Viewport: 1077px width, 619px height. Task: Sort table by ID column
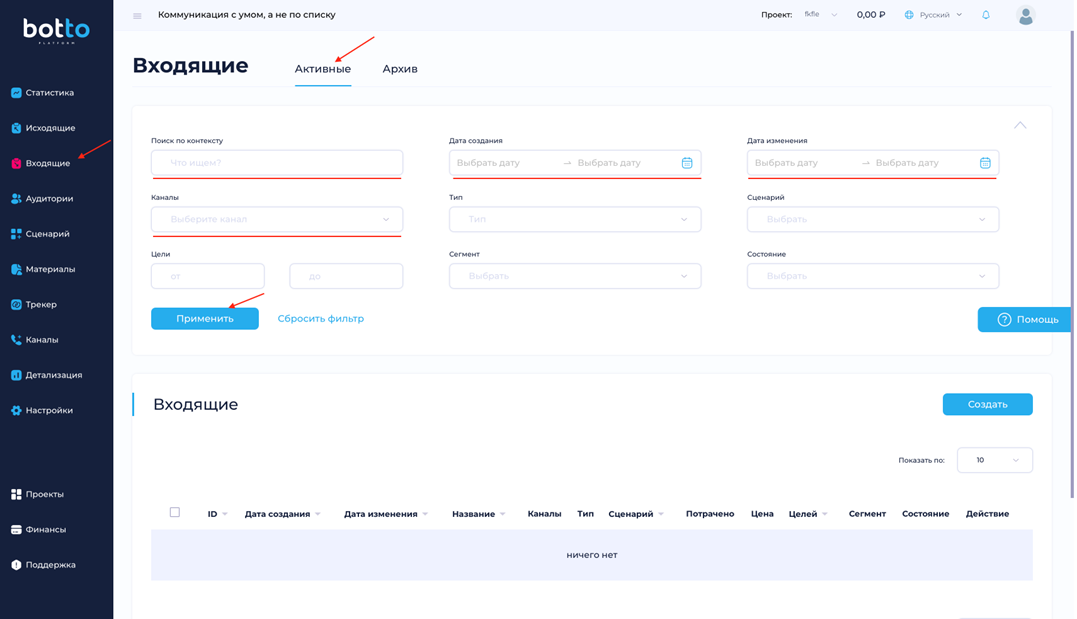(217, 514)
